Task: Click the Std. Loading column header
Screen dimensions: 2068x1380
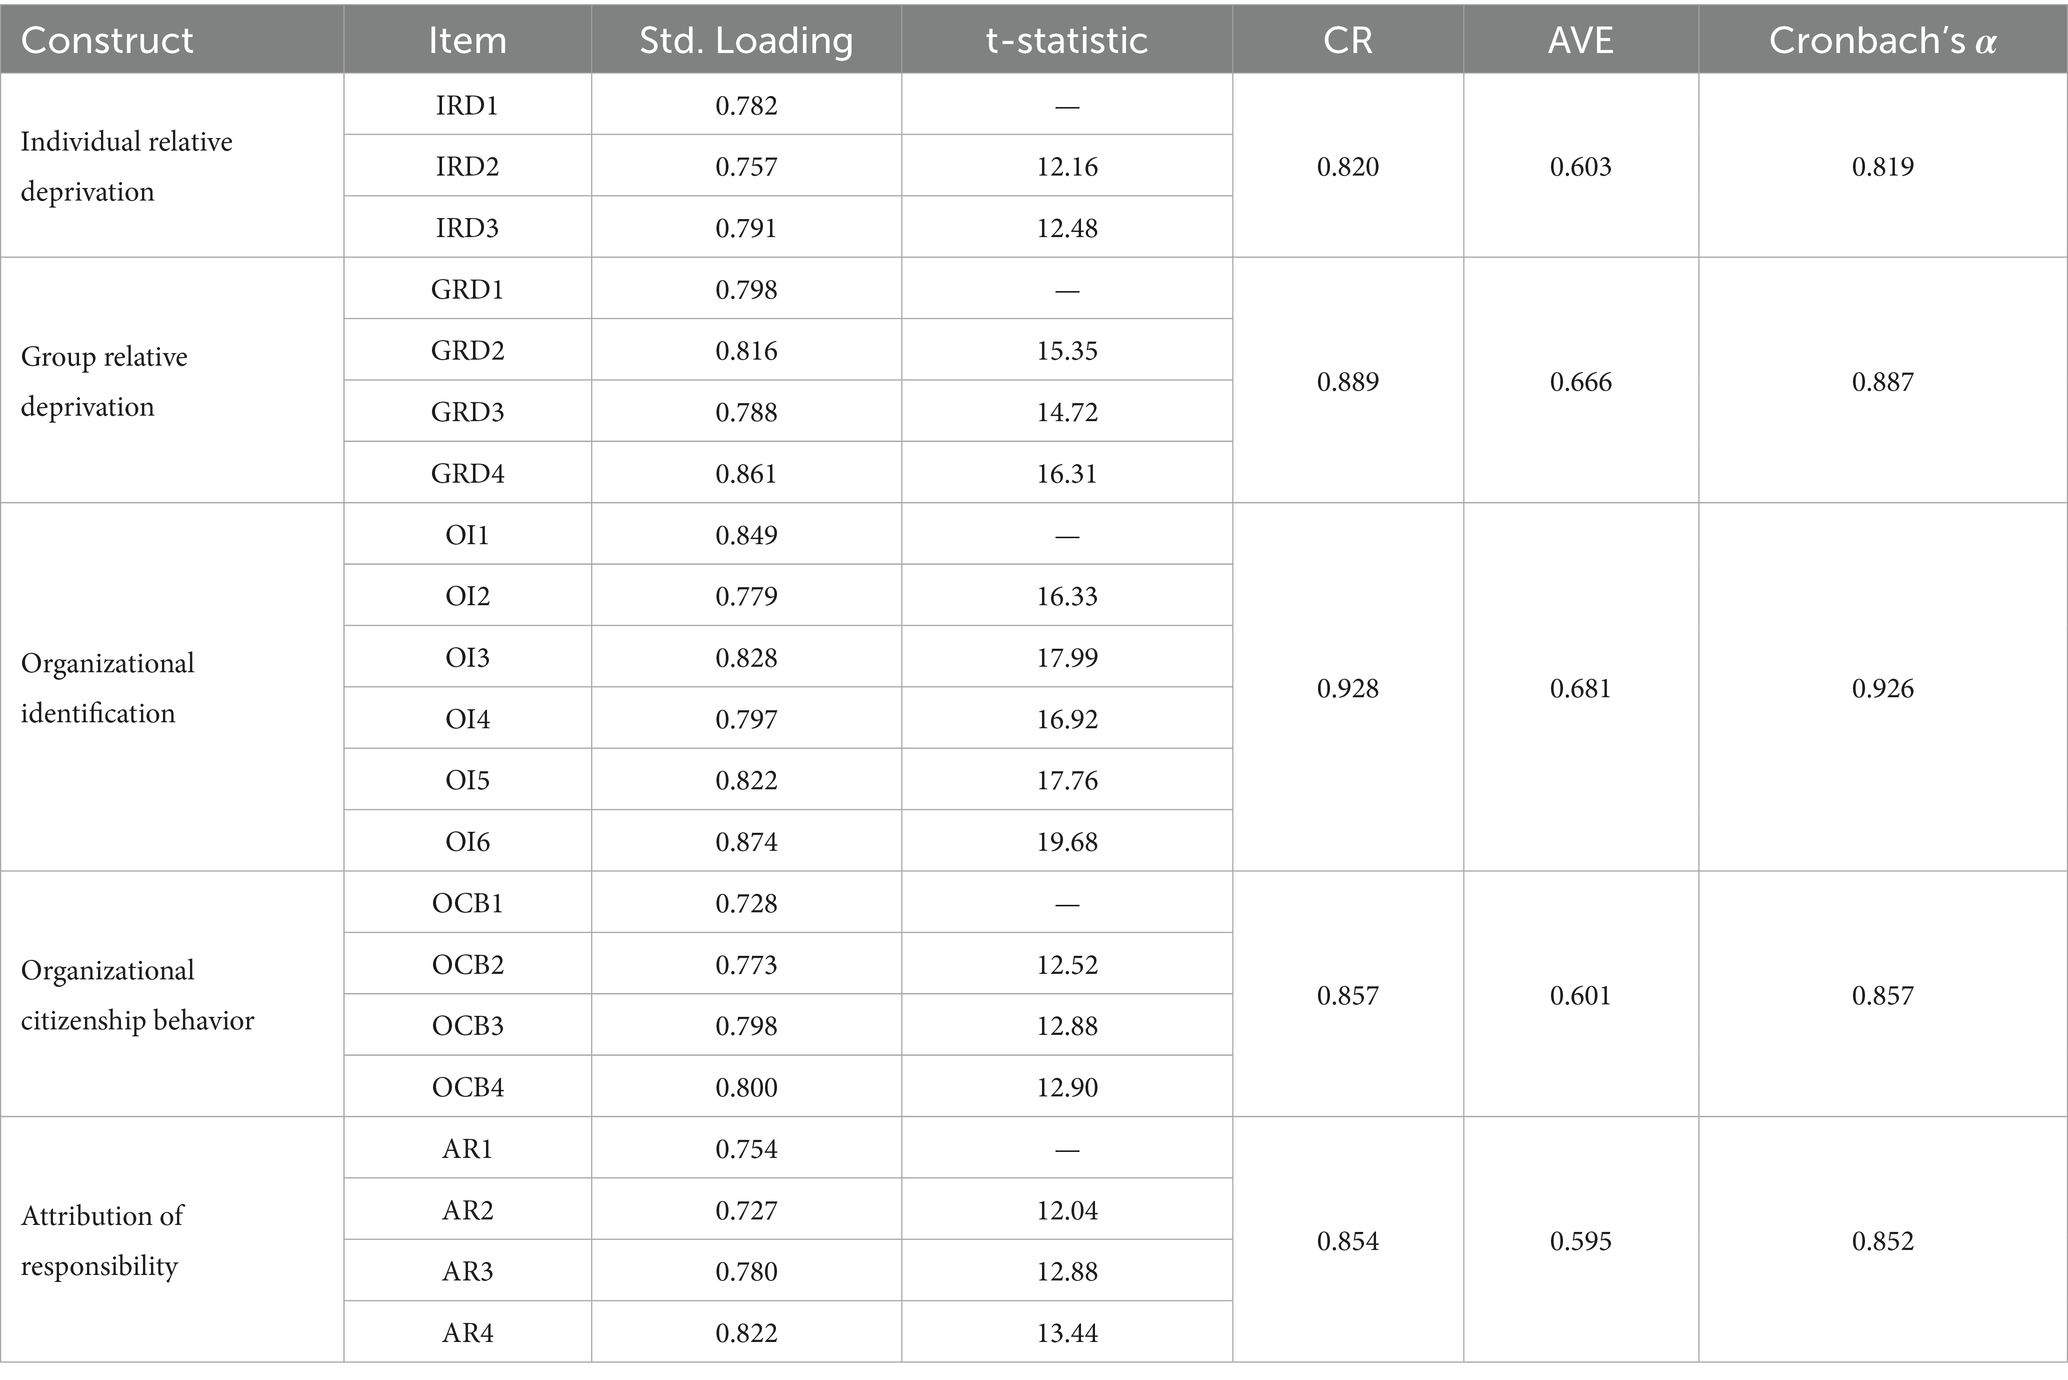Action: click(x=746, y=41)
